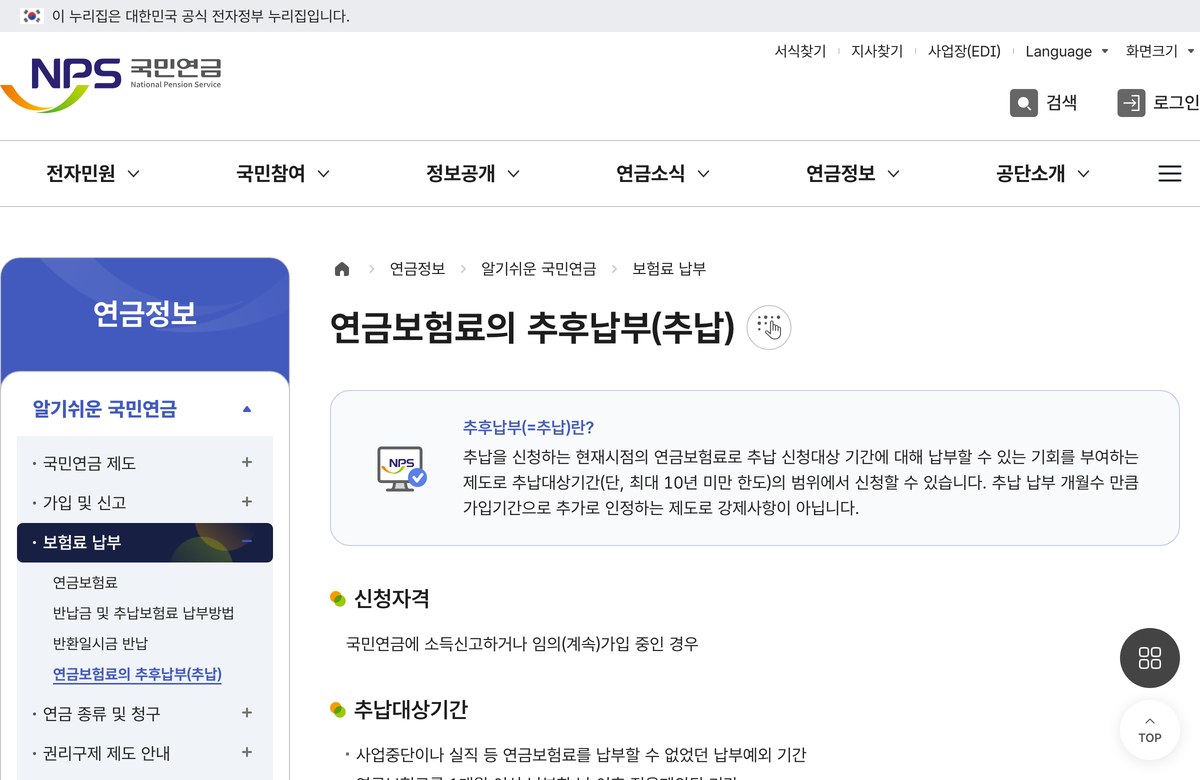Viewport: 1200px width, 780px height.
Task: Click the 지사찾기 link
Action: point(877,51)
